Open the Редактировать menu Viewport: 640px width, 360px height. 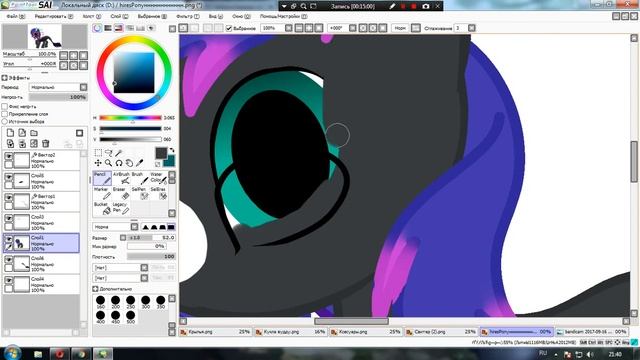click(53, 16)
